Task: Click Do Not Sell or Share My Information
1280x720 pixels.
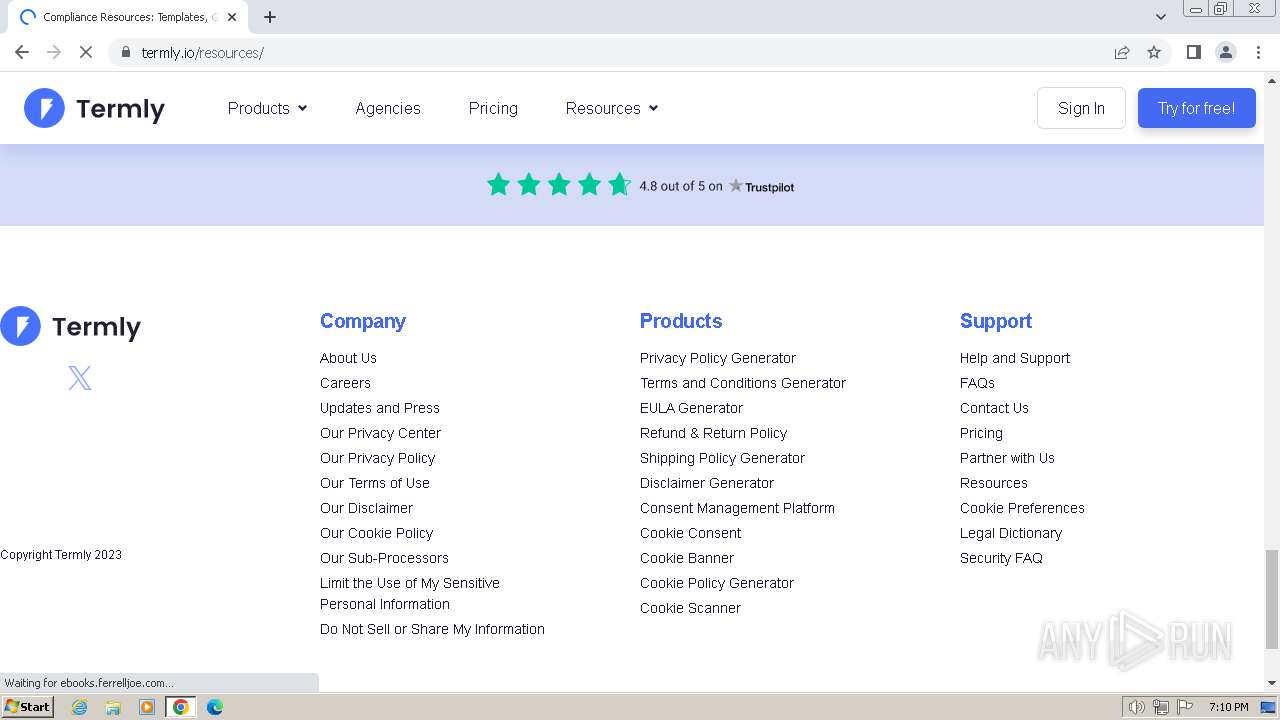Action: (x=432, y=629)
